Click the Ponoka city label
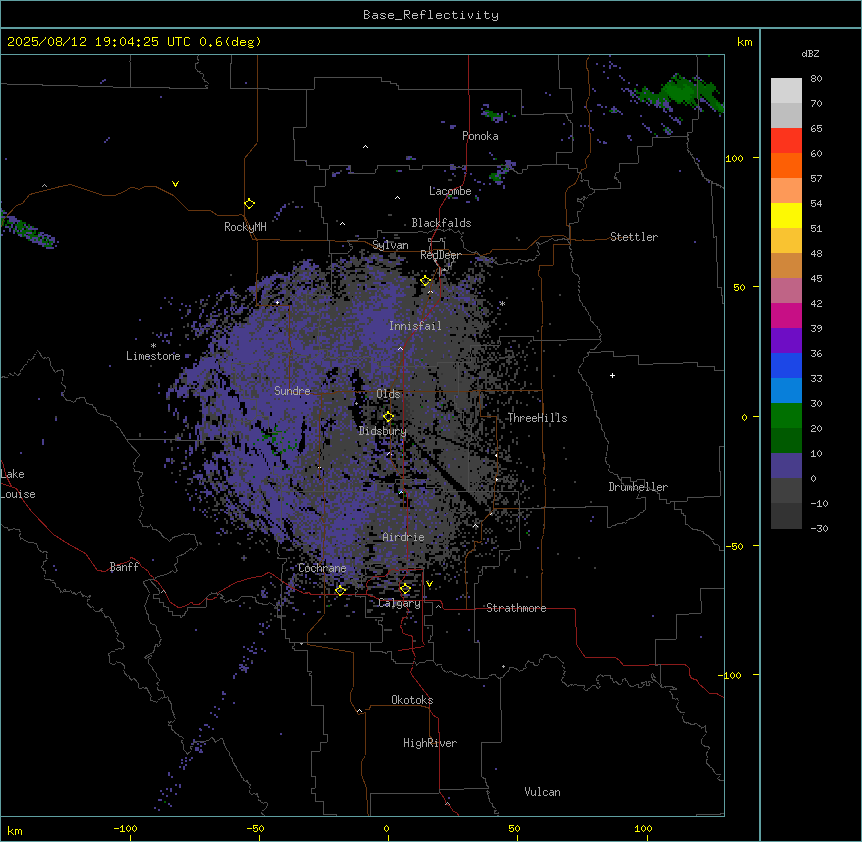 [480, 136]
